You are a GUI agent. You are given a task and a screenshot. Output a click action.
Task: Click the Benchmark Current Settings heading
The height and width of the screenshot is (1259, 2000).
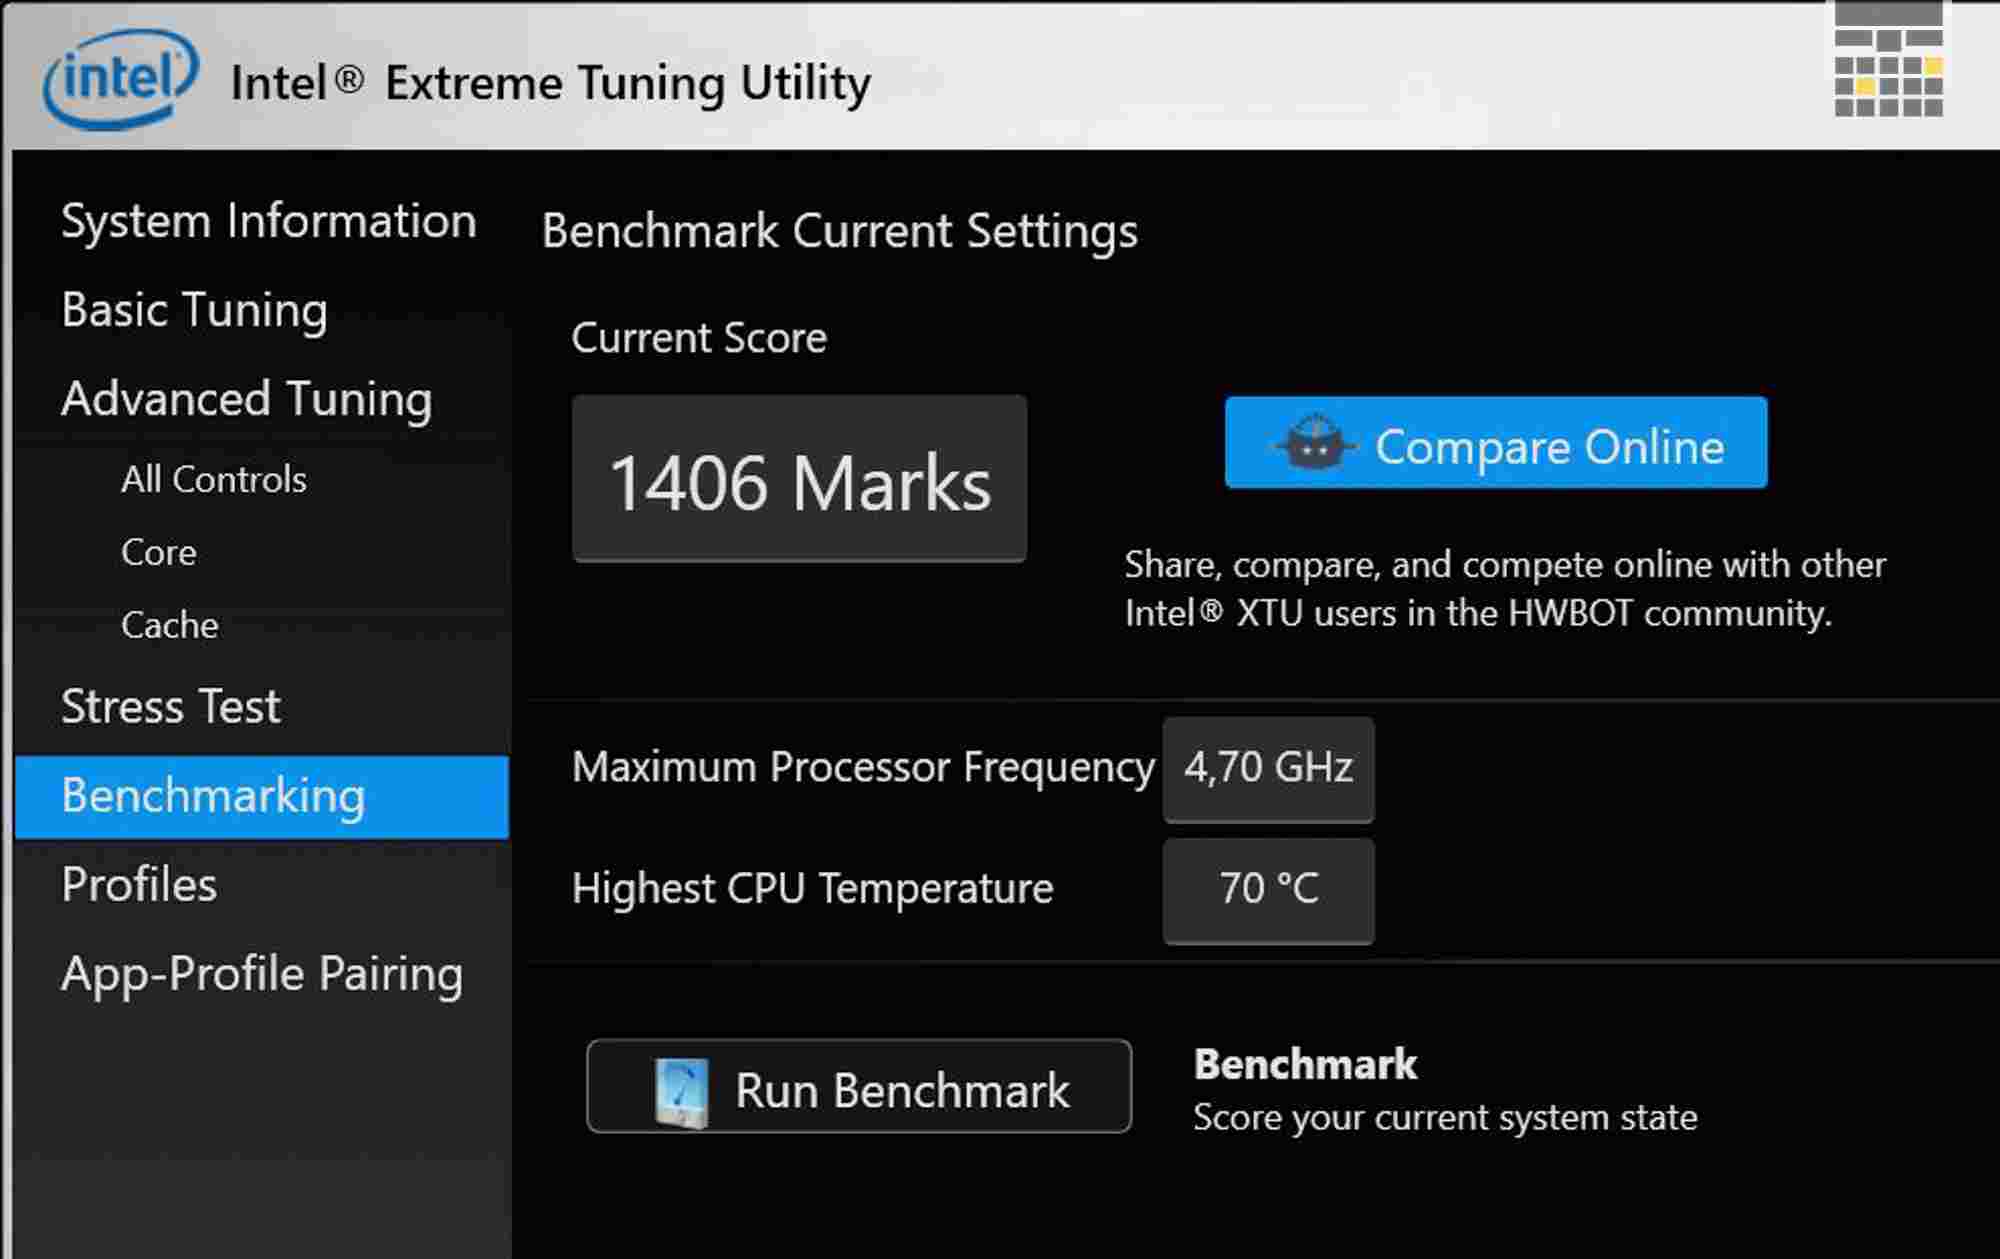839,231
